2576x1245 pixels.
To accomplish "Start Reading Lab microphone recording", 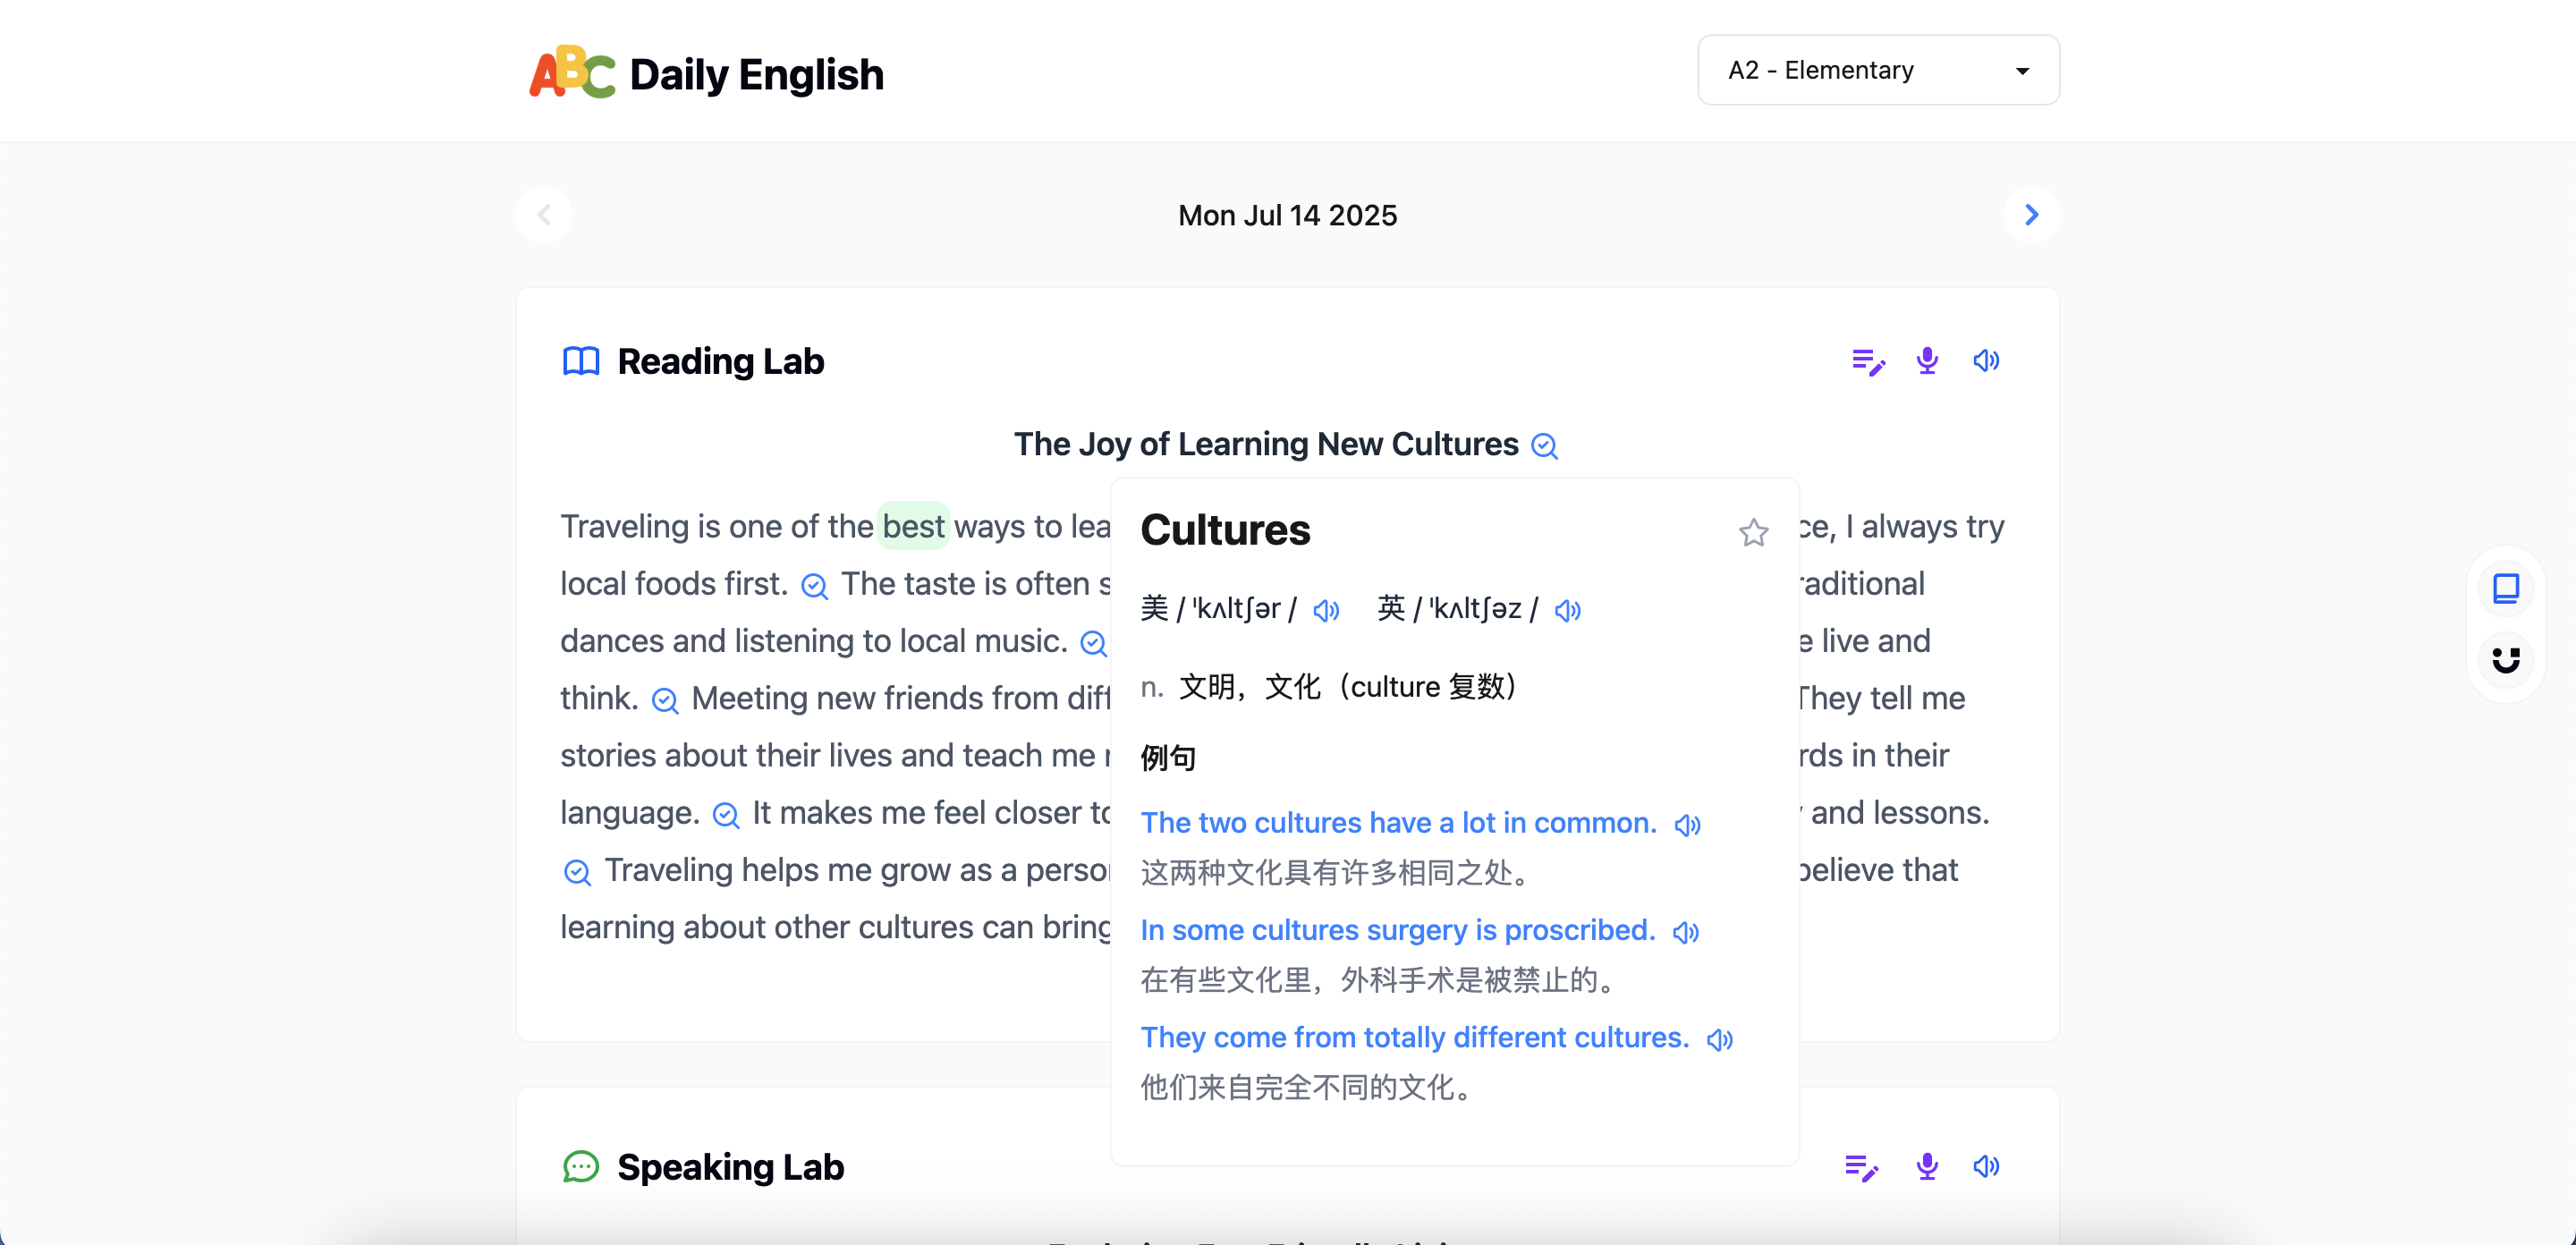I will click(x=1927, y=361).
